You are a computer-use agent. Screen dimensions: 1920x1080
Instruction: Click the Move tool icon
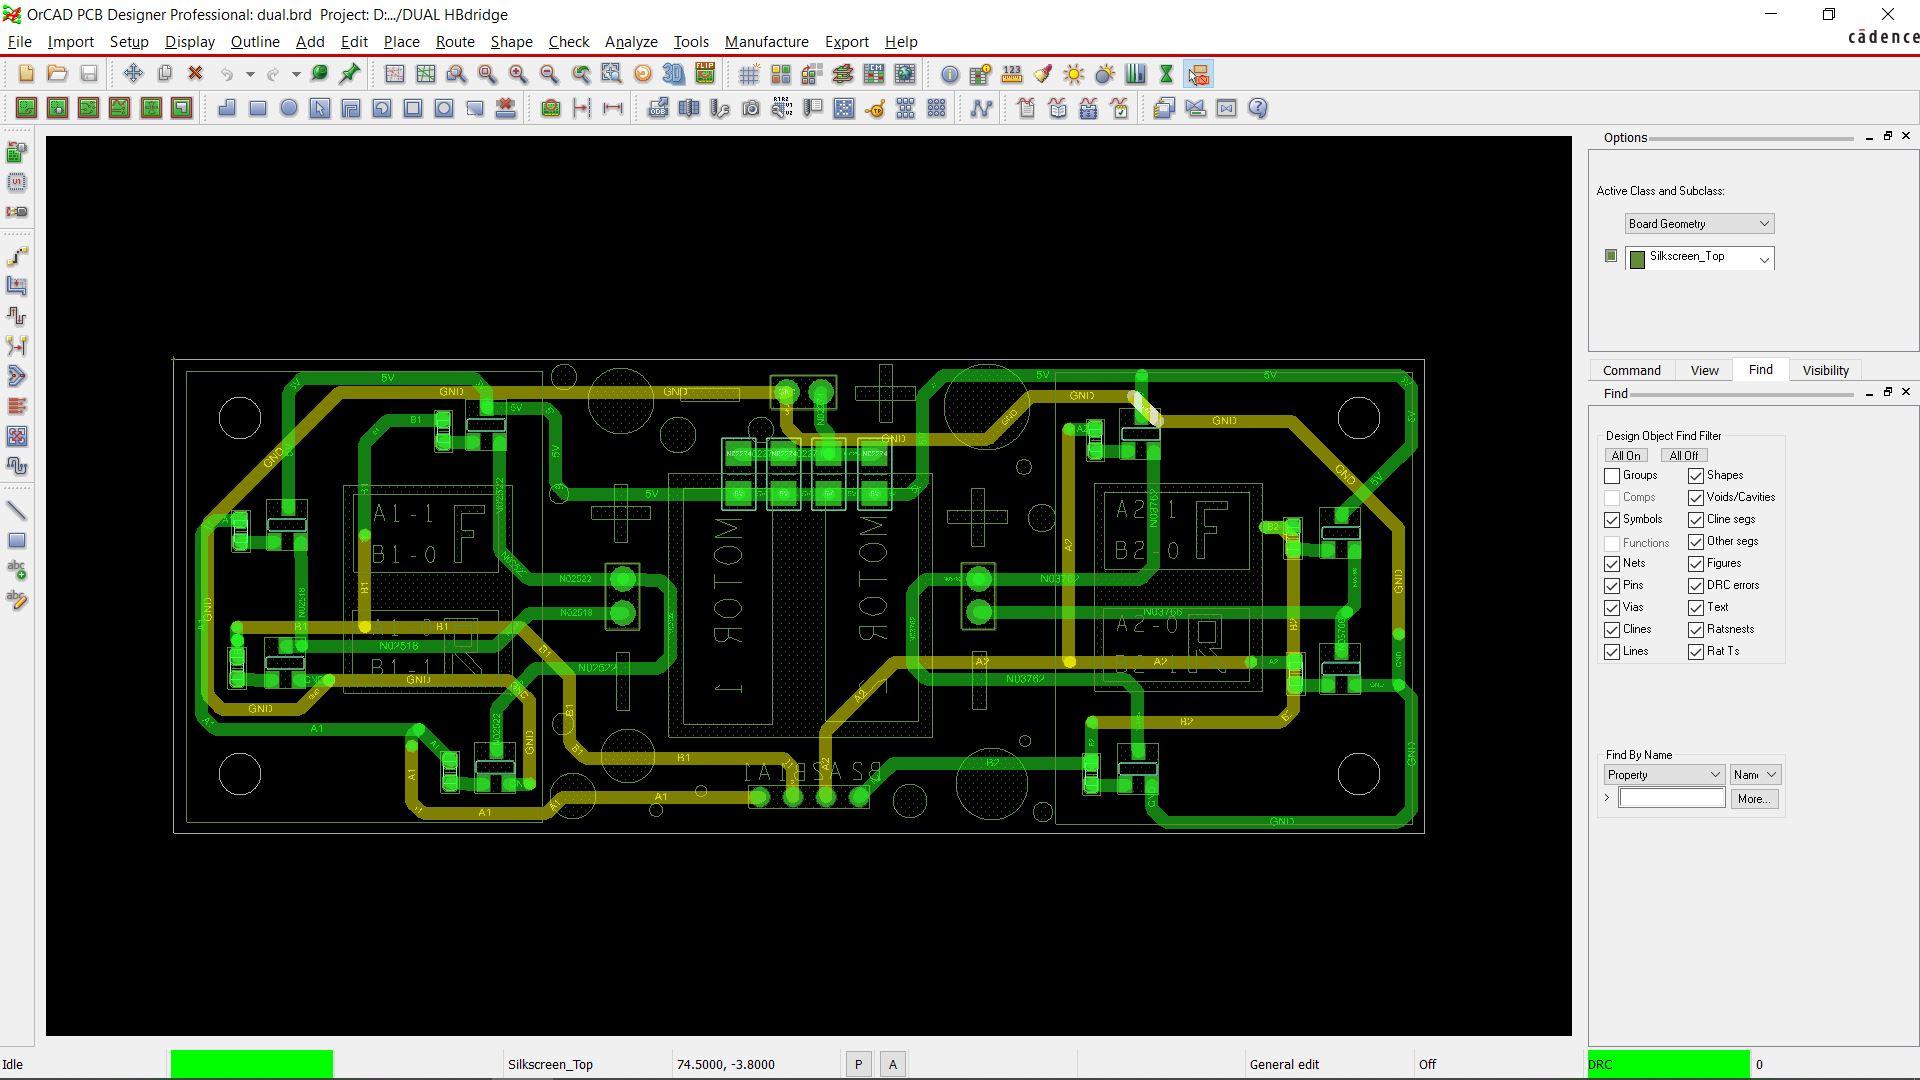[x=133, y=74]
